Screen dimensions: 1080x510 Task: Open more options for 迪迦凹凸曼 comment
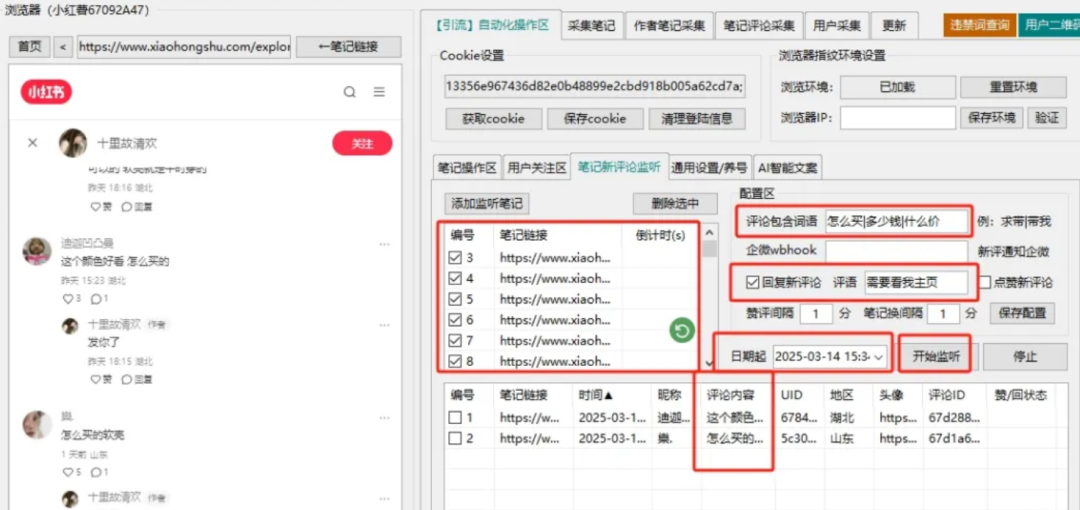click(384, 245)
